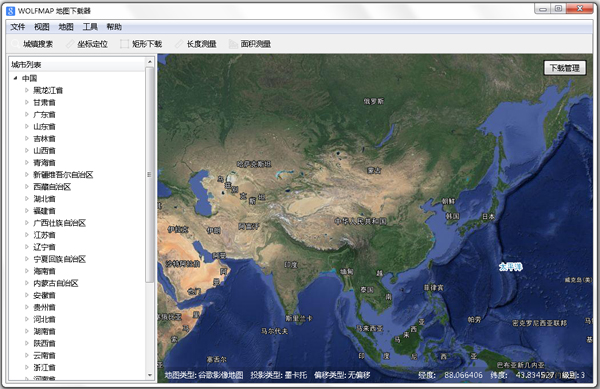Click the panel splitter grip handle
The height and width of the screenshot is (389, 600).
click(x=149, y=175)
